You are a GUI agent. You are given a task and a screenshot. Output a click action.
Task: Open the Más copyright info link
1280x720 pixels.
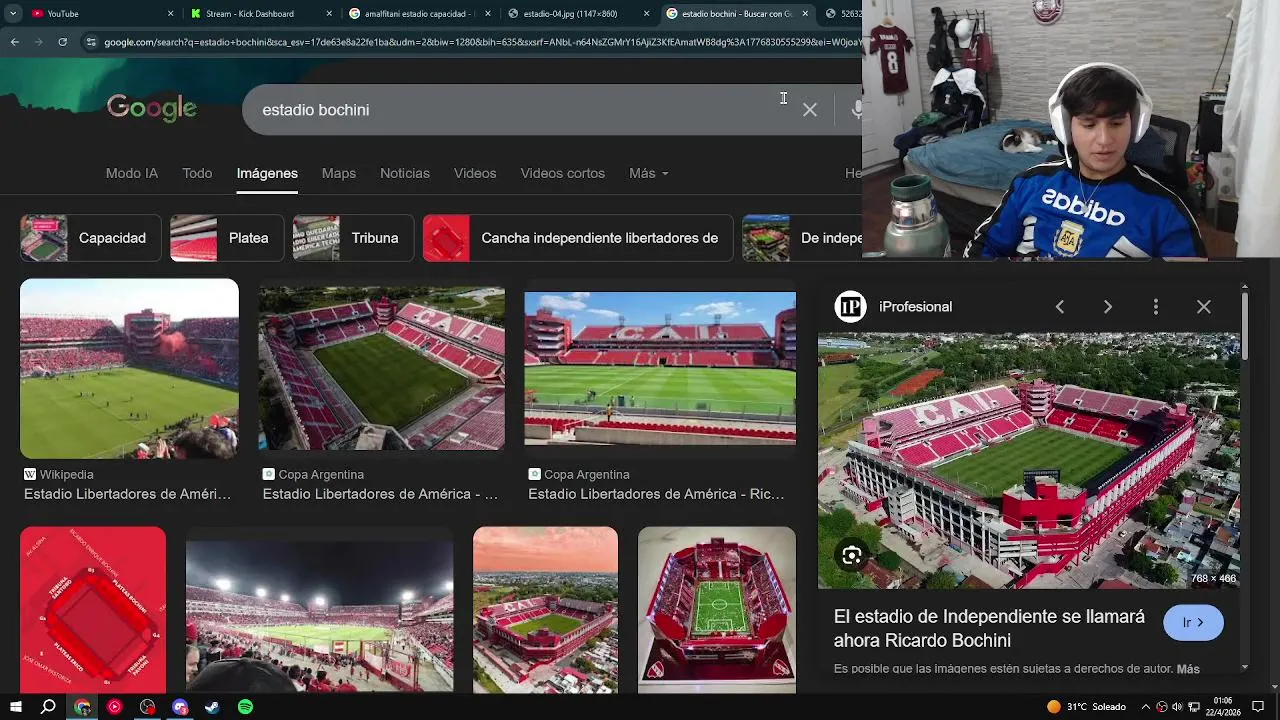1188,669
